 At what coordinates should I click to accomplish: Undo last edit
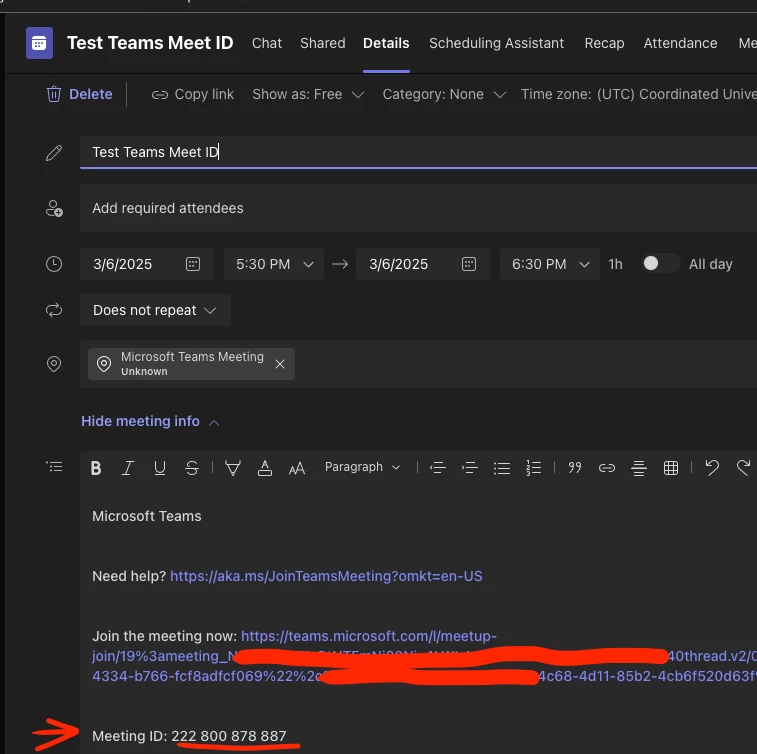point(712,468)
